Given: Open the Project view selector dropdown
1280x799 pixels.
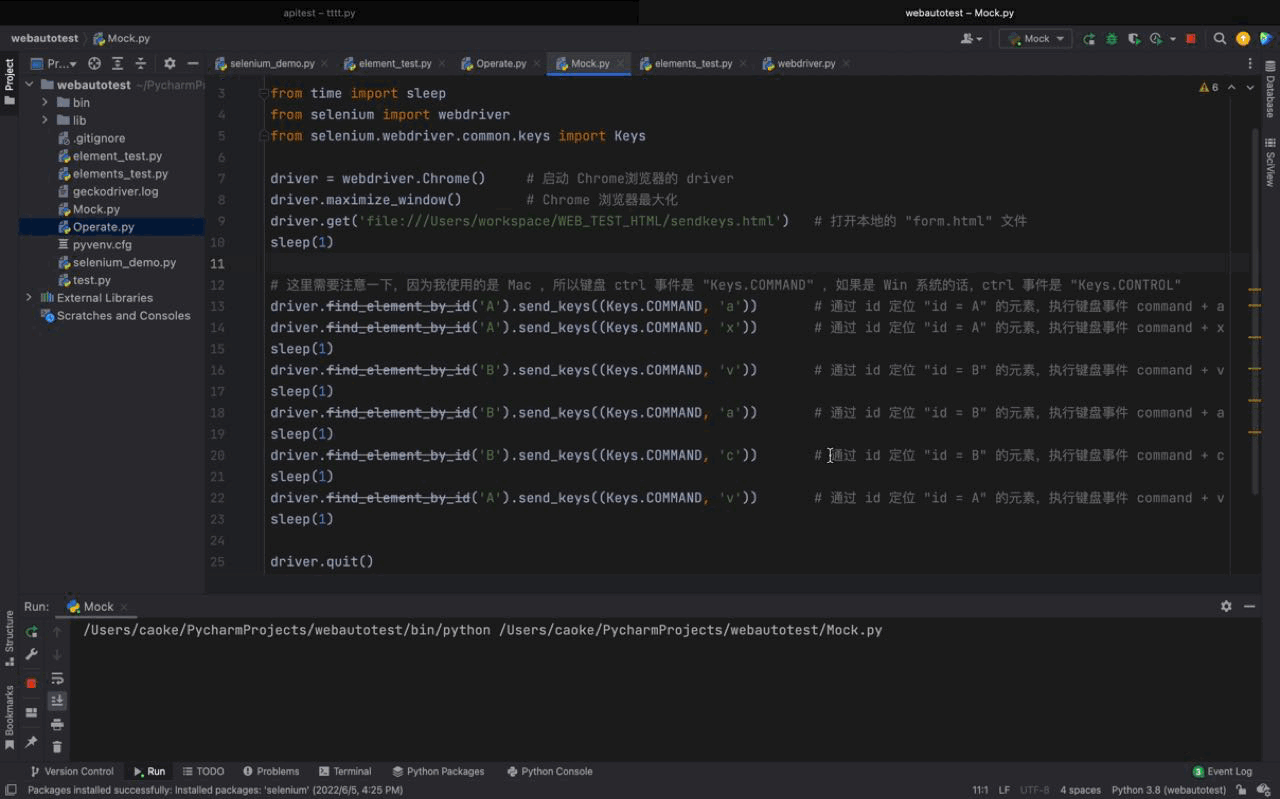Looking at the screenshot, I should click(55, 63).
